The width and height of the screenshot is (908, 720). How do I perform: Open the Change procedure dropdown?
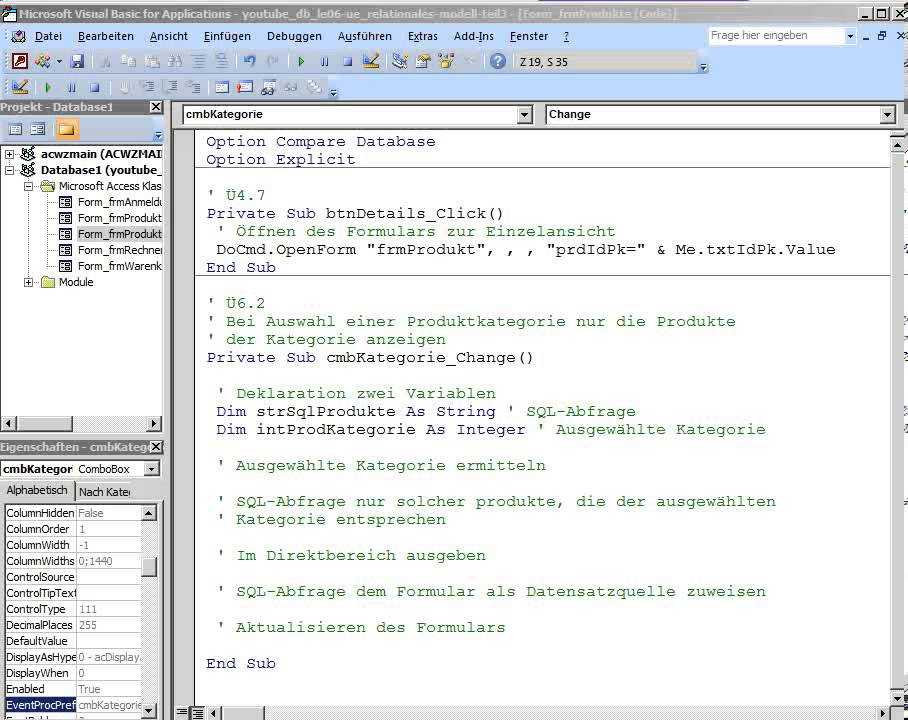(x=887, y=115)
